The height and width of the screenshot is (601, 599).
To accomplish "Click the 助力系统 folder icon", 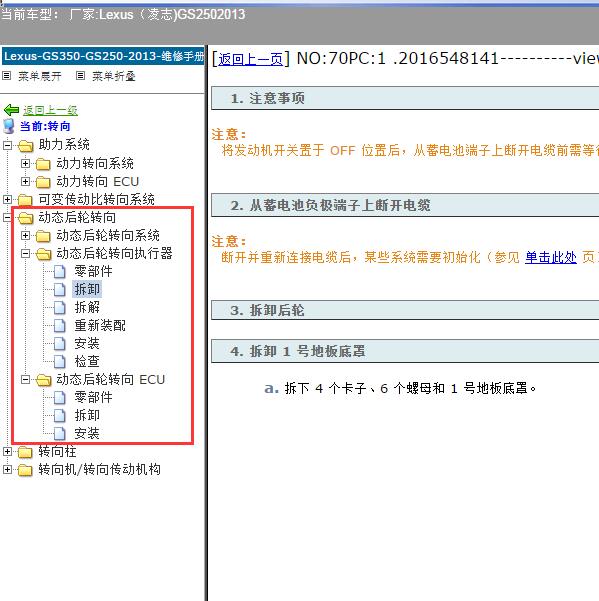I will pos(26,146).
